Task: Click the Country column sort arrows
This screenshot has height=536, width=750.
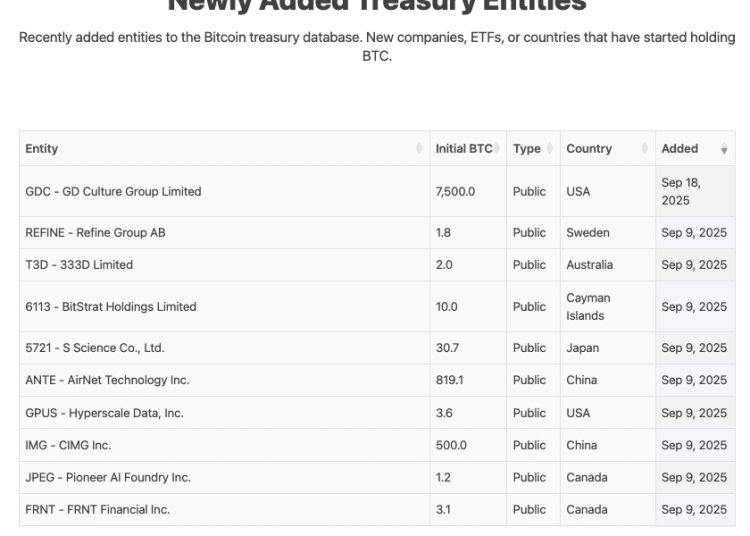Action: pyautogui.click(x=645, y=149)
